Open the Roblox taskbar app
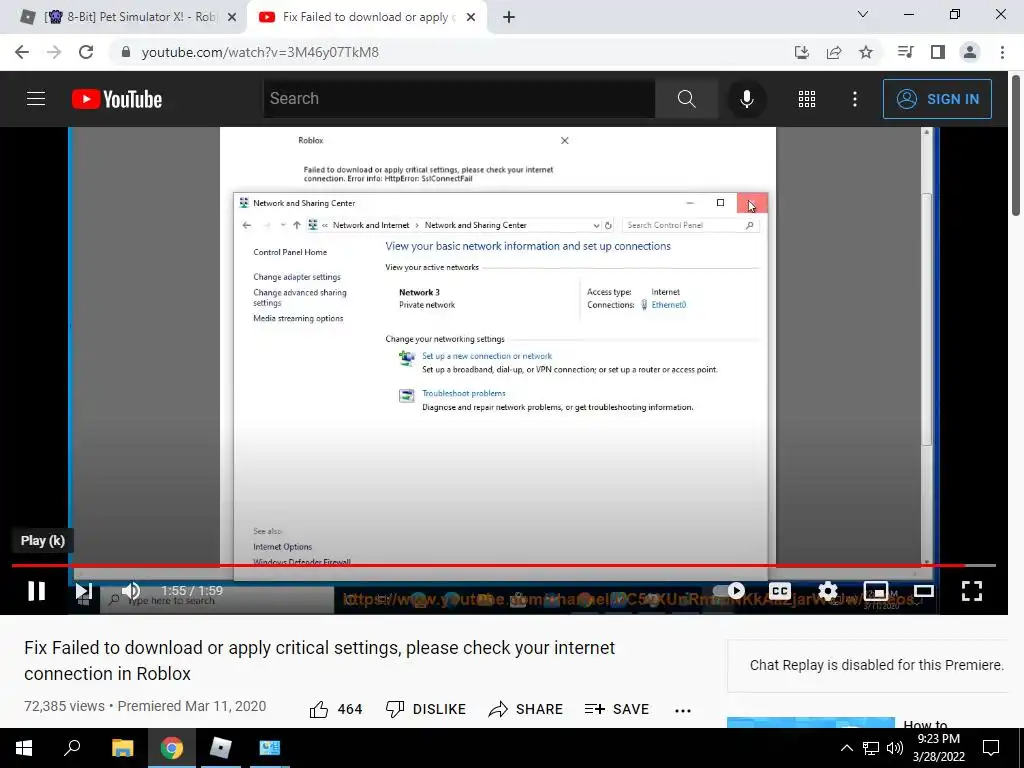The width and height of the screenshot is (1024, 768). click(x=220, y=748)
